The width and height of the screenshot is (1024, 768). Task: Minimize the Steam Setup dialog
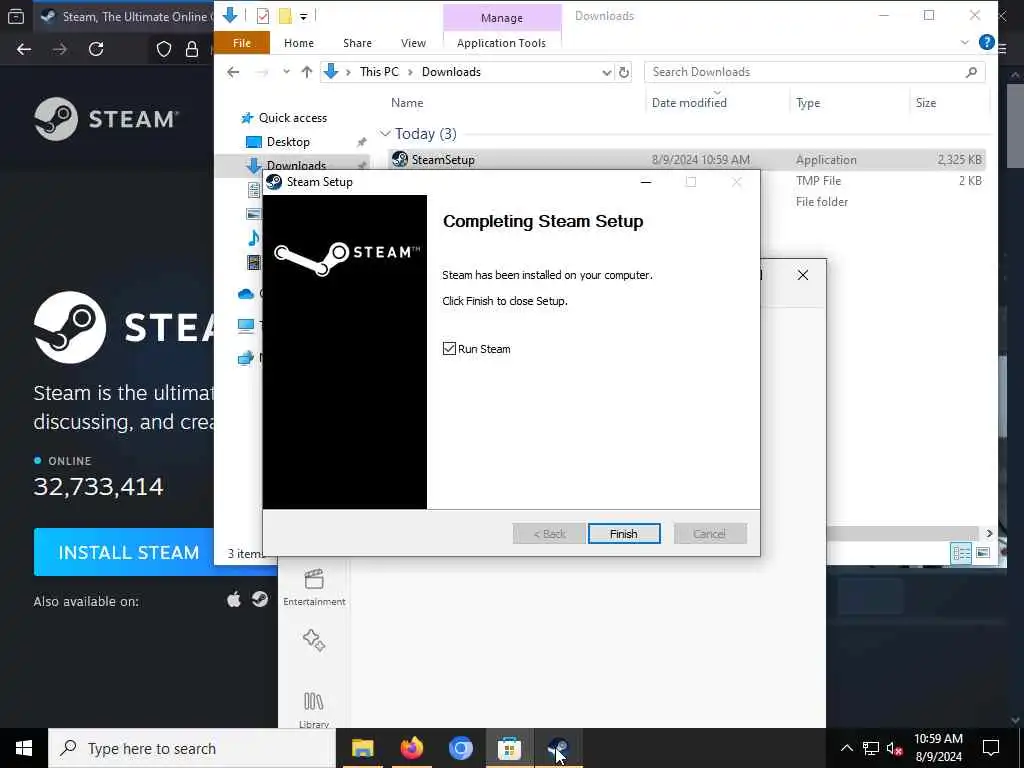pos(646,182)
